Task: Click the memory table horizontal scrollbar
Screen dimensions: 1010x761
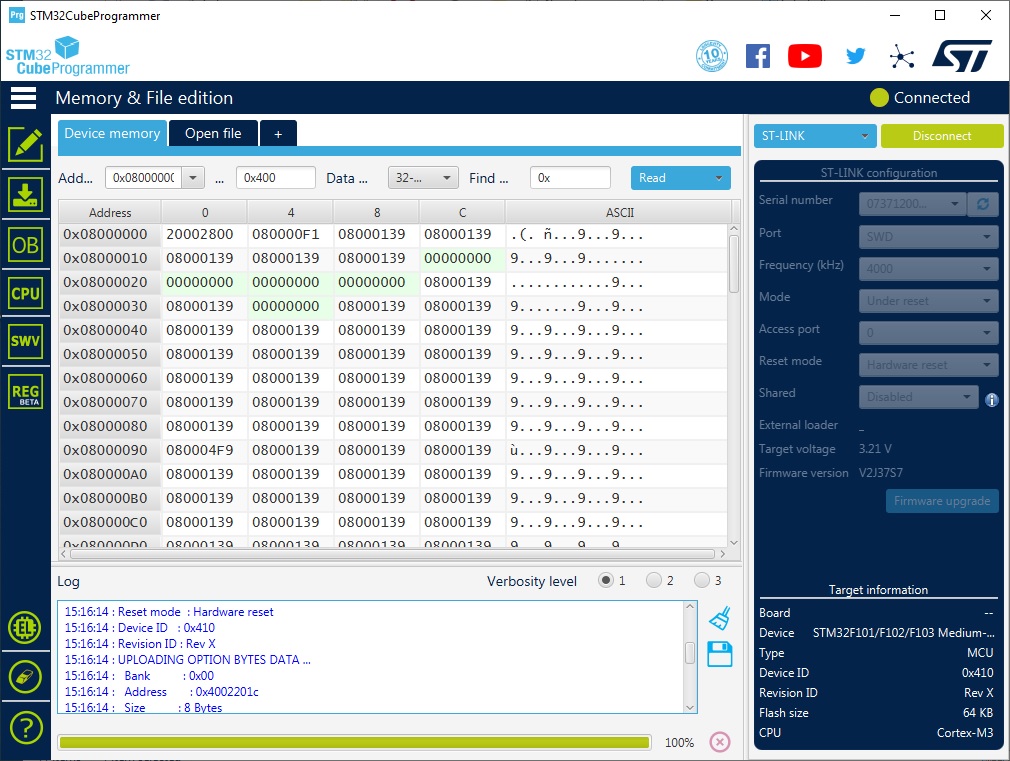Action: click(x=393, y=554)
